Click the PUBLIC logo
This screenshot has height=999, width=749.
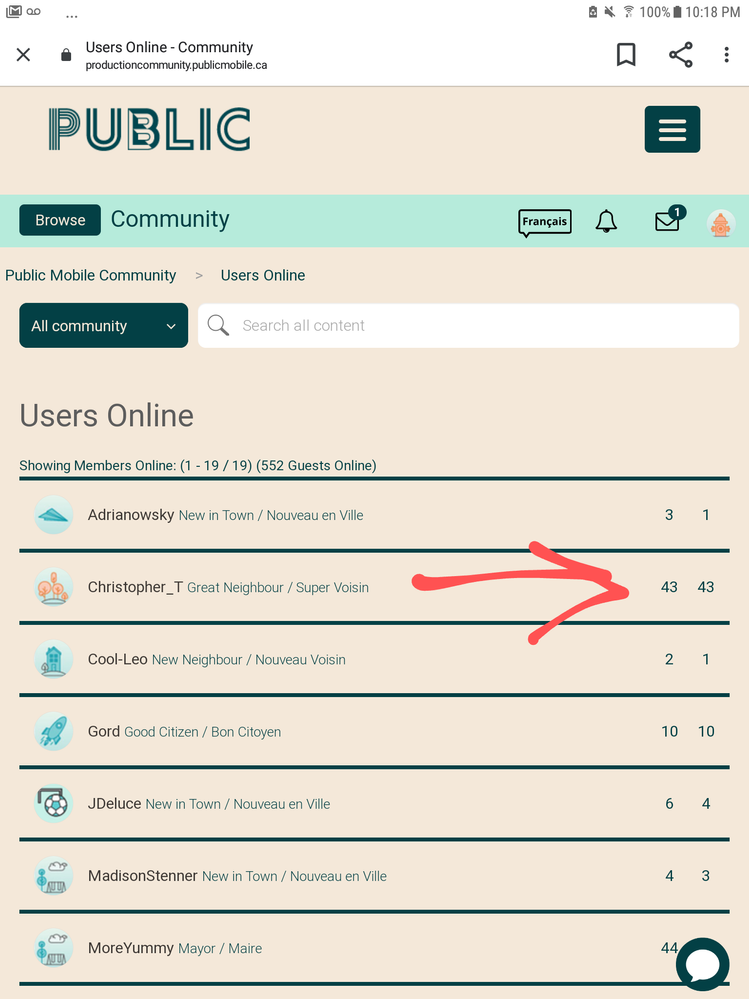click(x=150, y=129)
